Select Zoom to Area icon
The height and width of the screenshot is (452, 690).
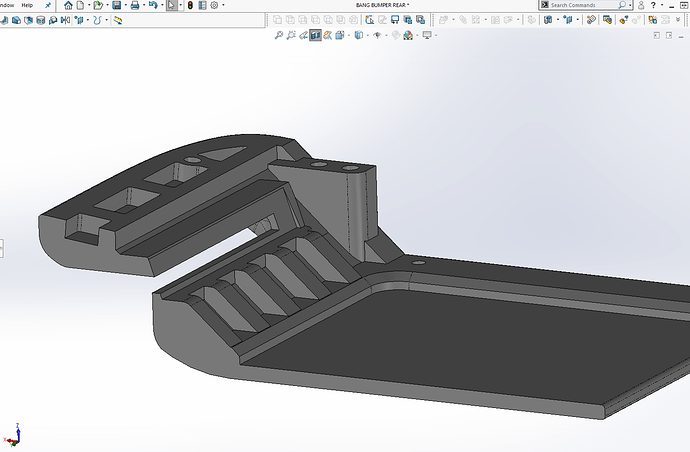click(x=291, y=35)
